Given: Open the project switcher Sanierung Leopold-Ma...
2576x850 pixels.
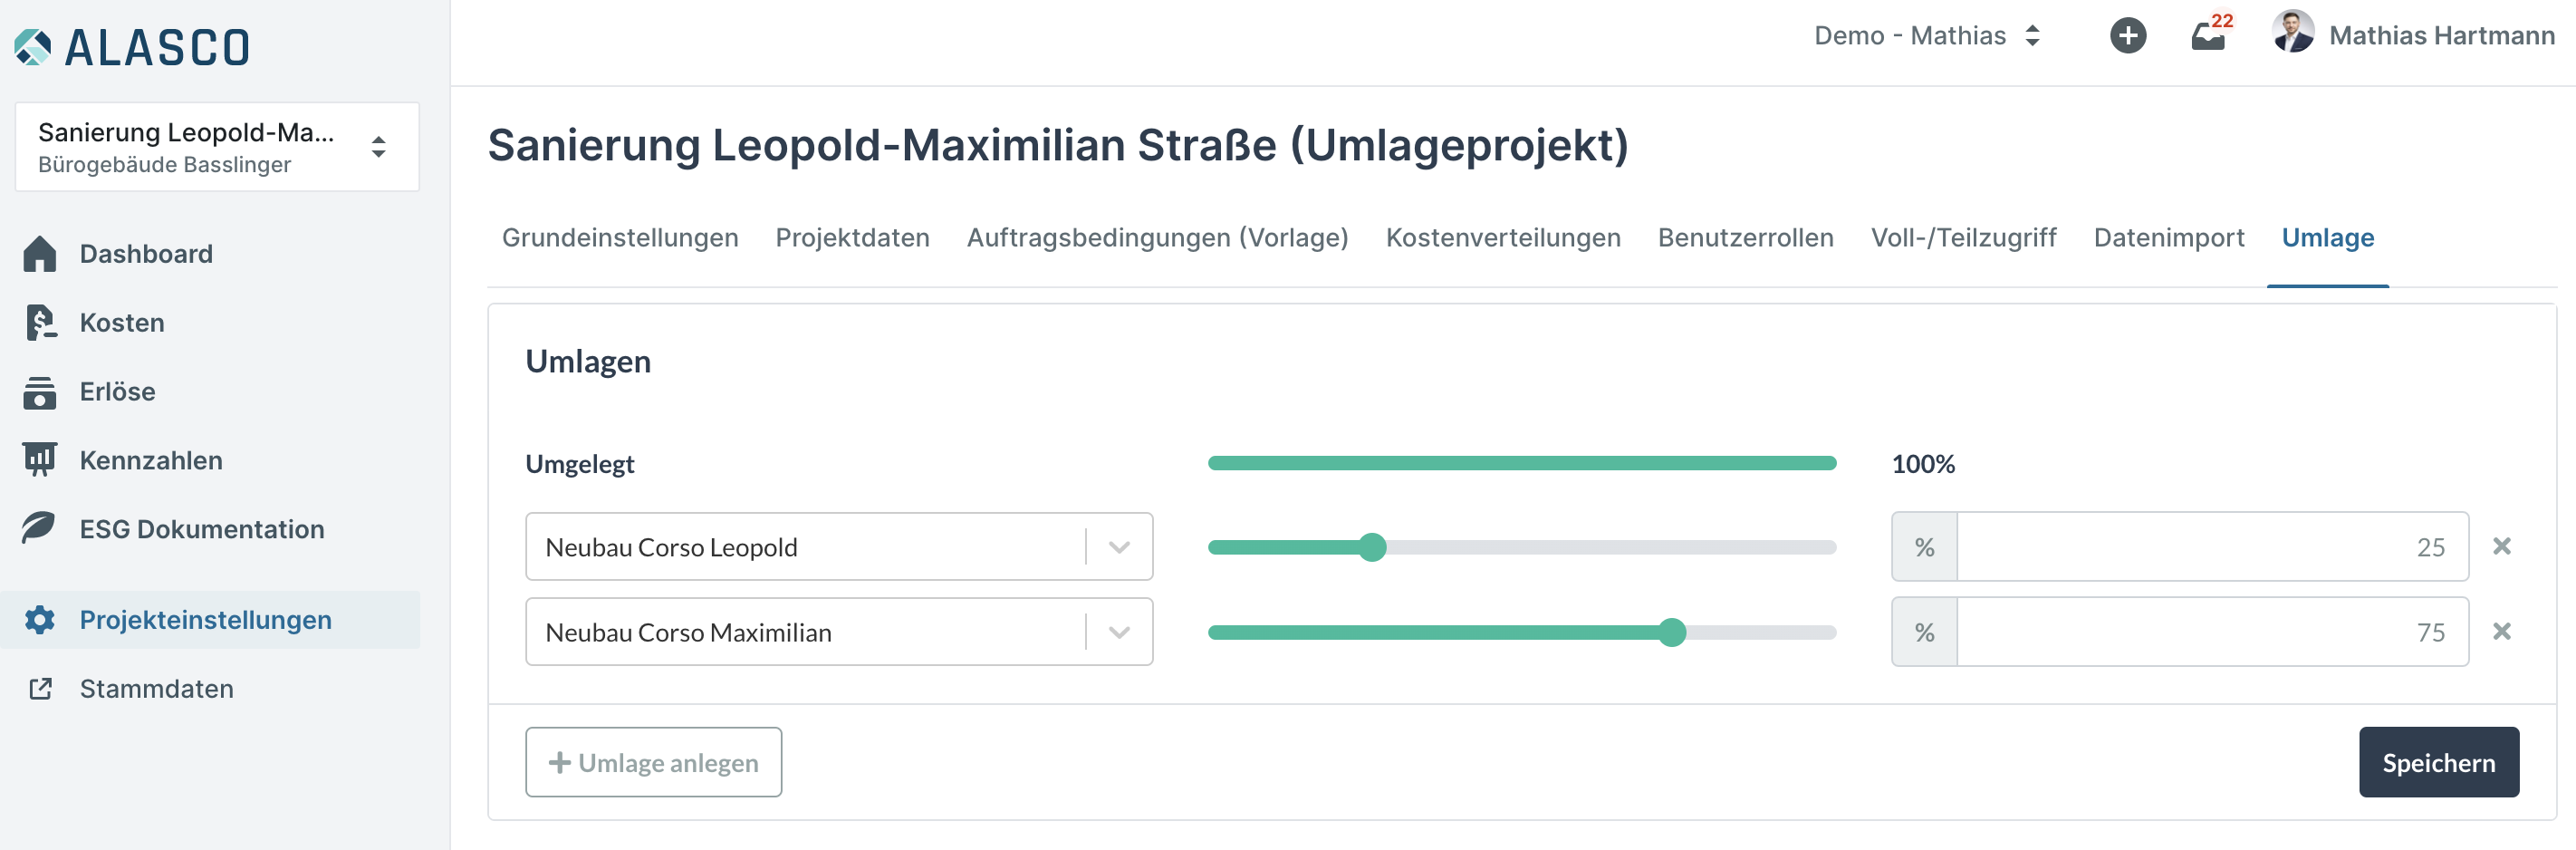Looking at the screenshot, I should pyautogui.click(x=217, y=147).
